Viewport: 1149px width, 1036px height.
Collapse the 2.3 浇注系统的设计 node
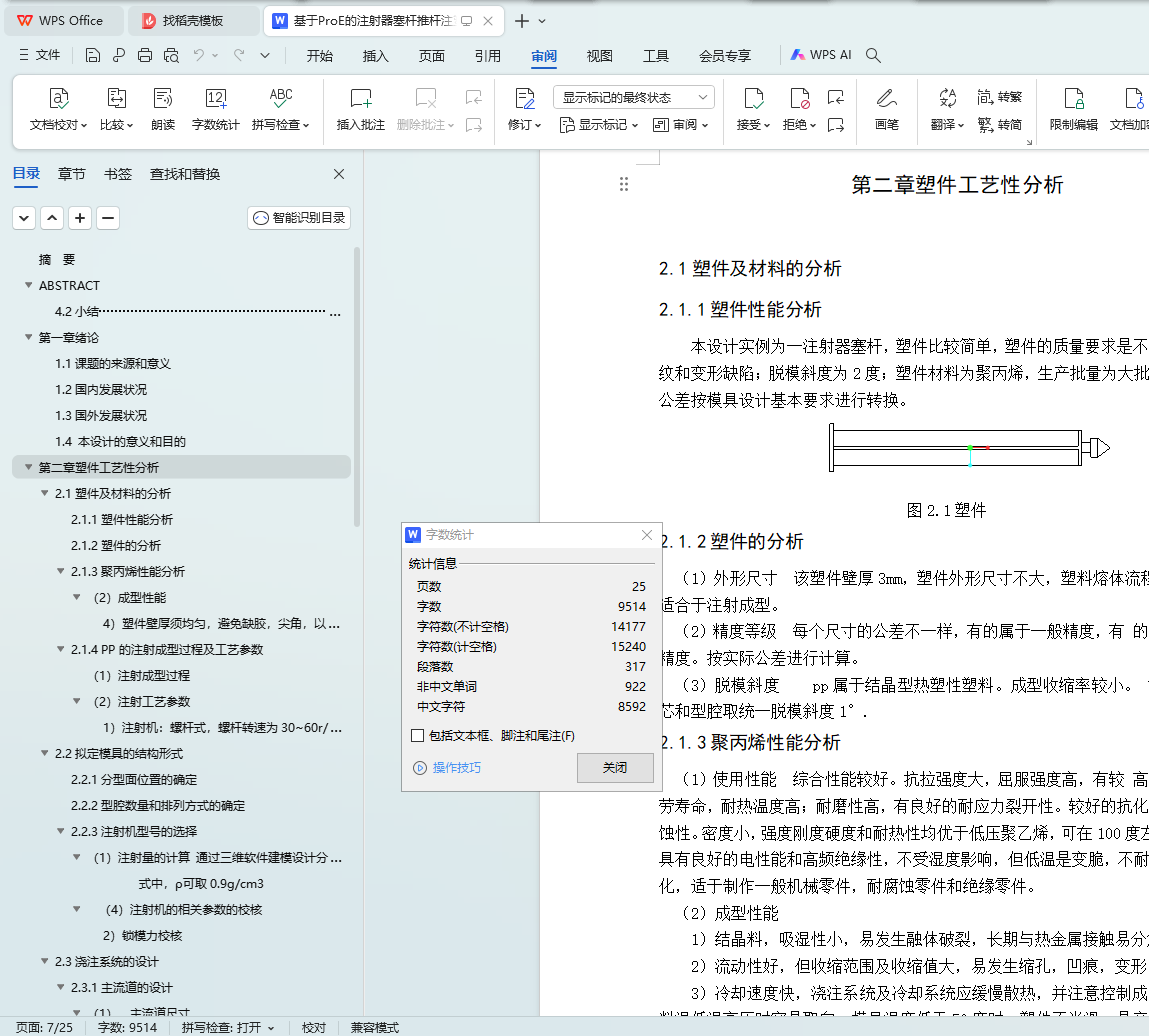point(45,961)
